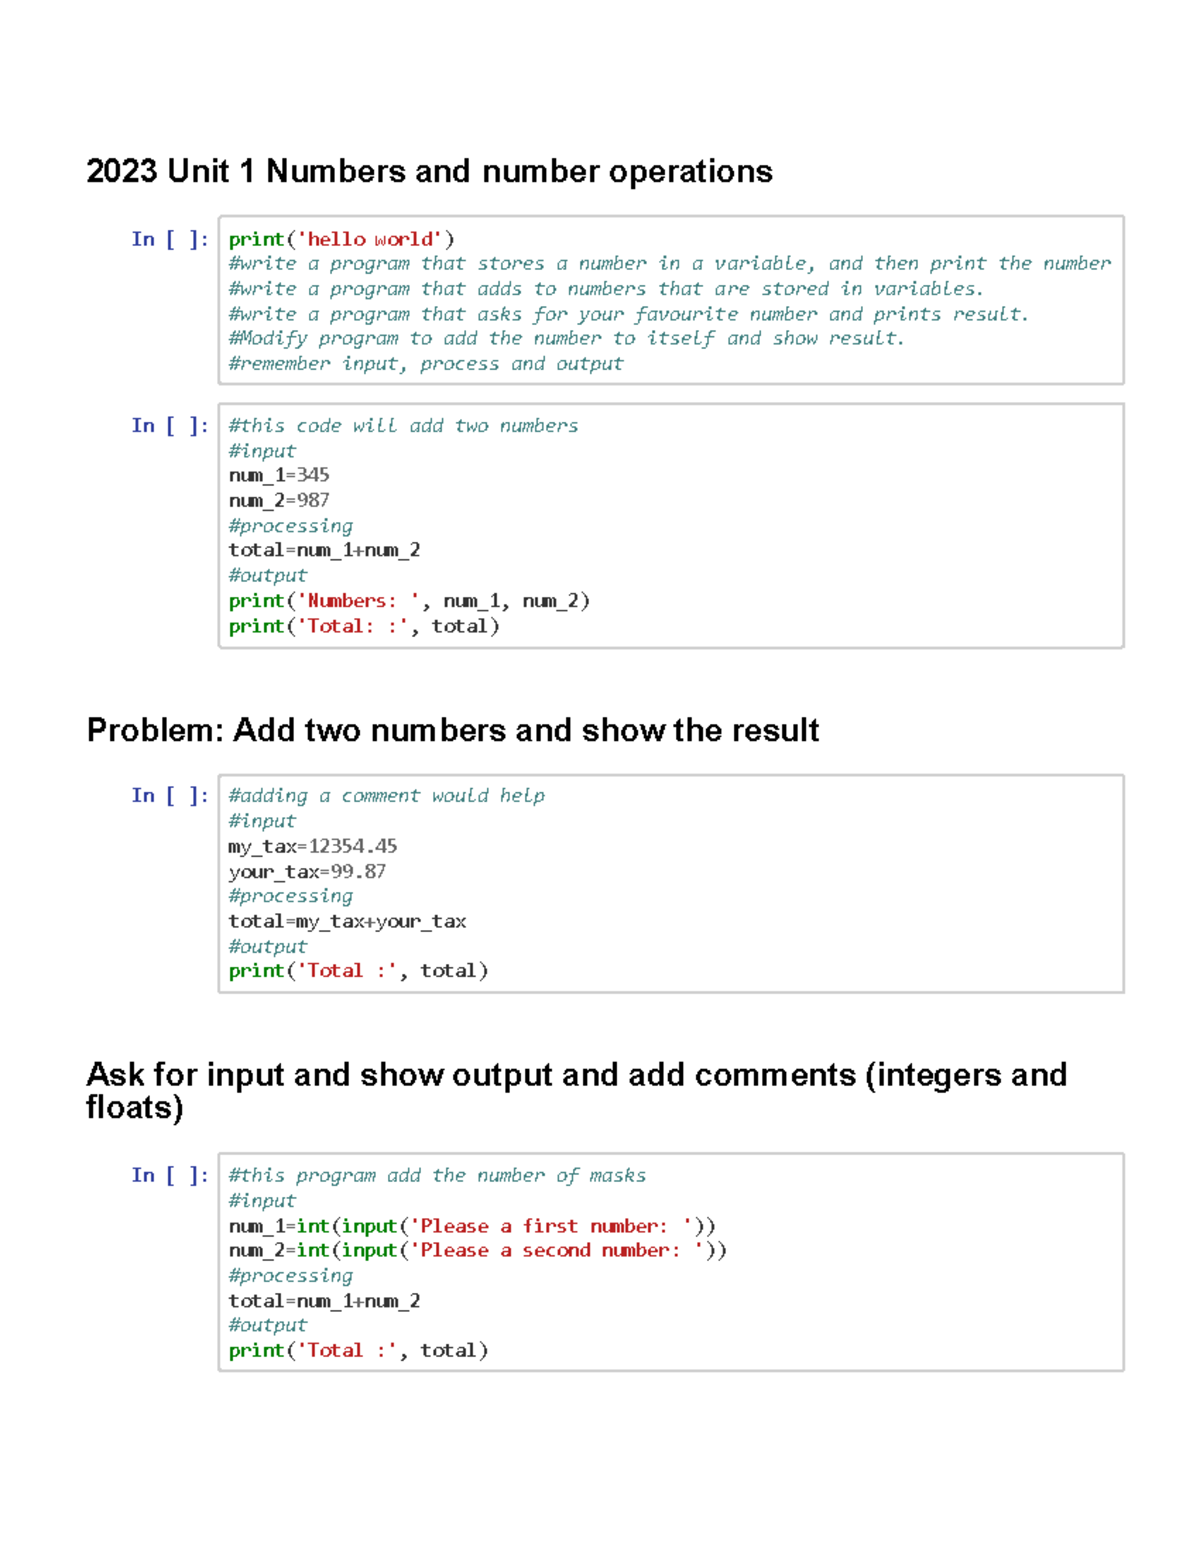Click the '#remember input, process and output' comment
Image resolution: width=1200 pixels, height=1553 pixels.
[426, 364]
